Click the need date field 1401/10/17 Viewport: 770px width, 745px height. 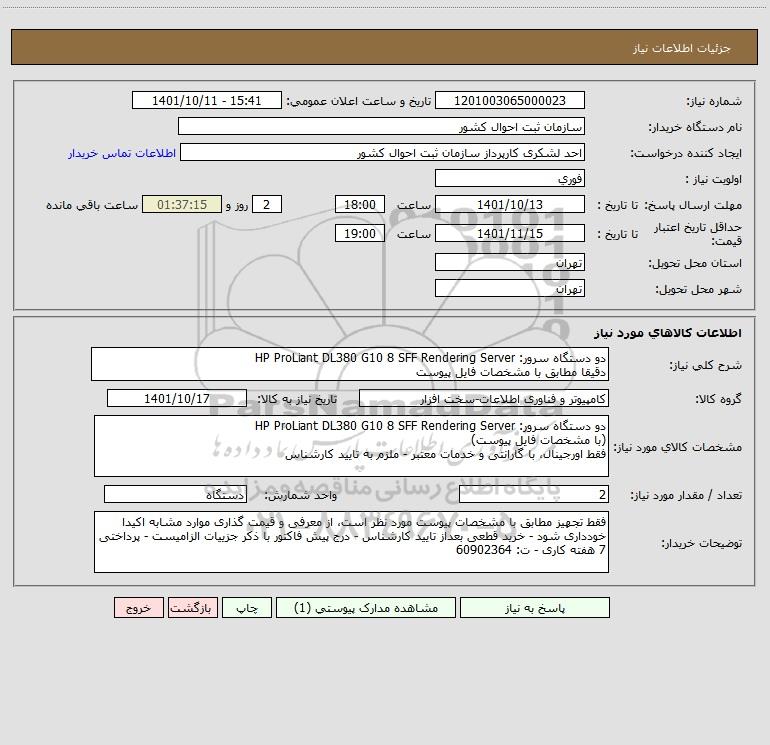click(177, 398)
